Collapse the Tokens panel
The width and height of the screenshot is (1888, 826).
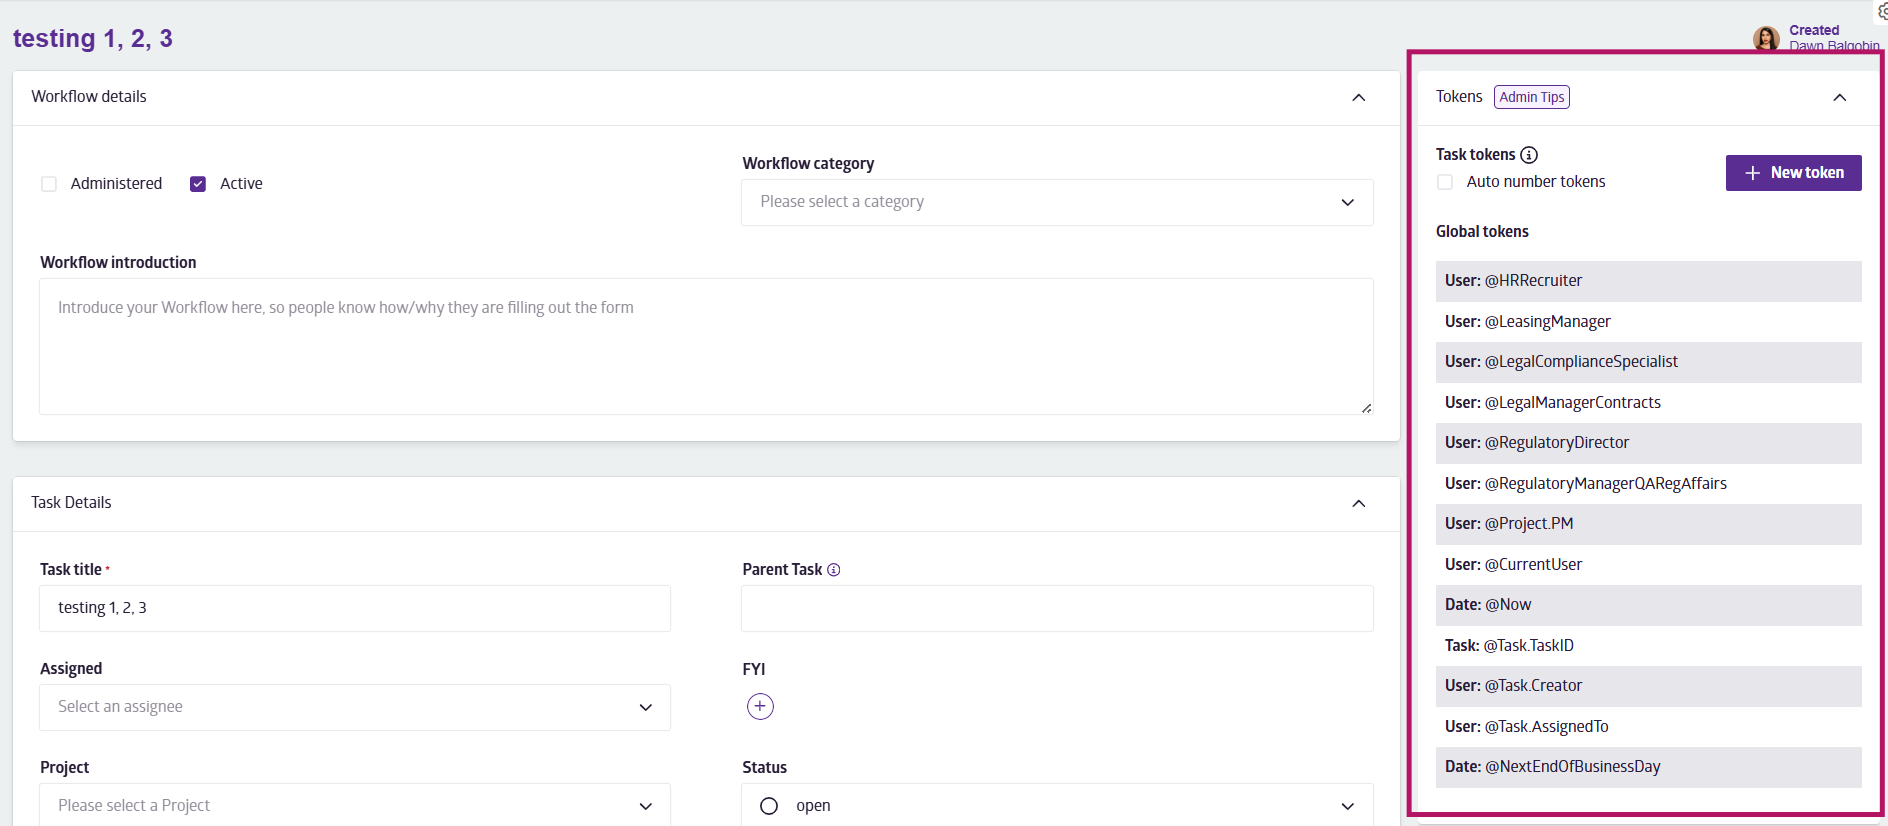pyautogui.click(x=1839, y=97)
